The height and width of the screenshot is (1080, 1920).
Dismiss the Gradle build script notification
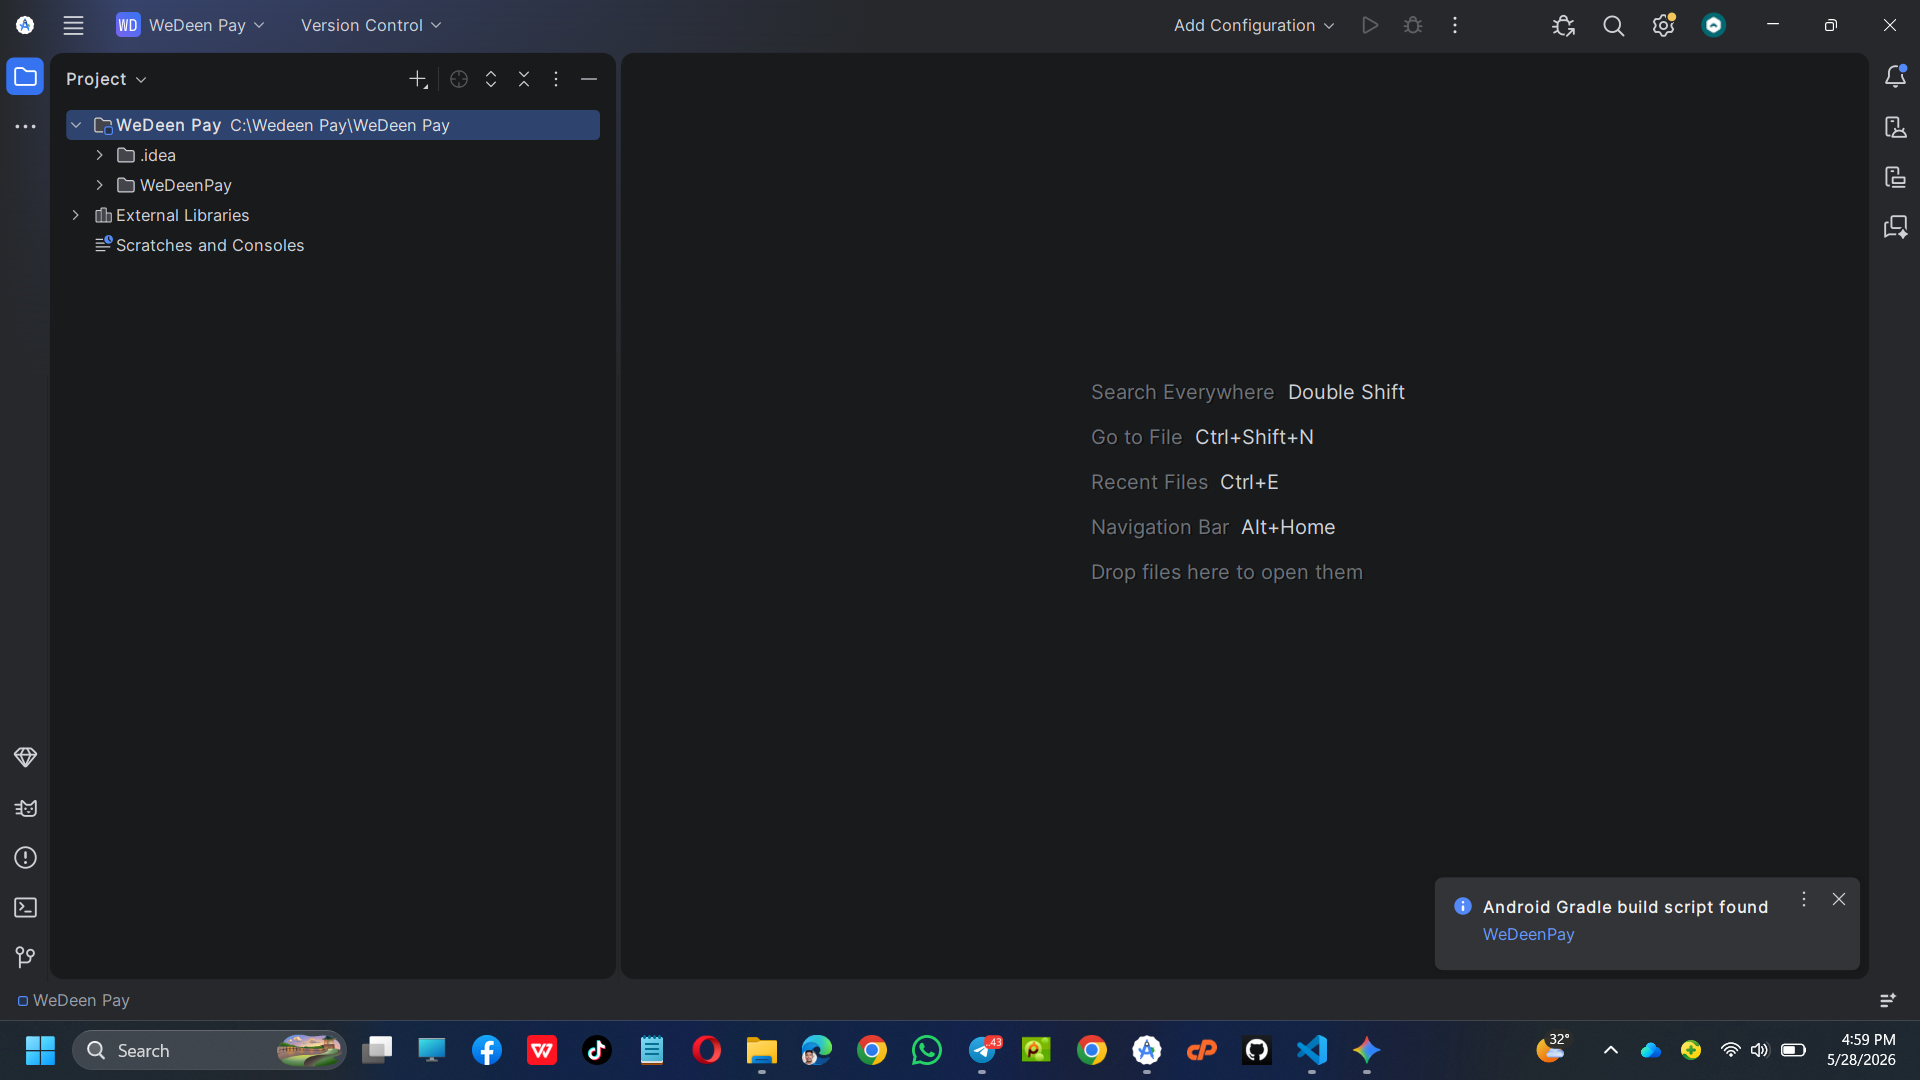[x=1839, y=899]
